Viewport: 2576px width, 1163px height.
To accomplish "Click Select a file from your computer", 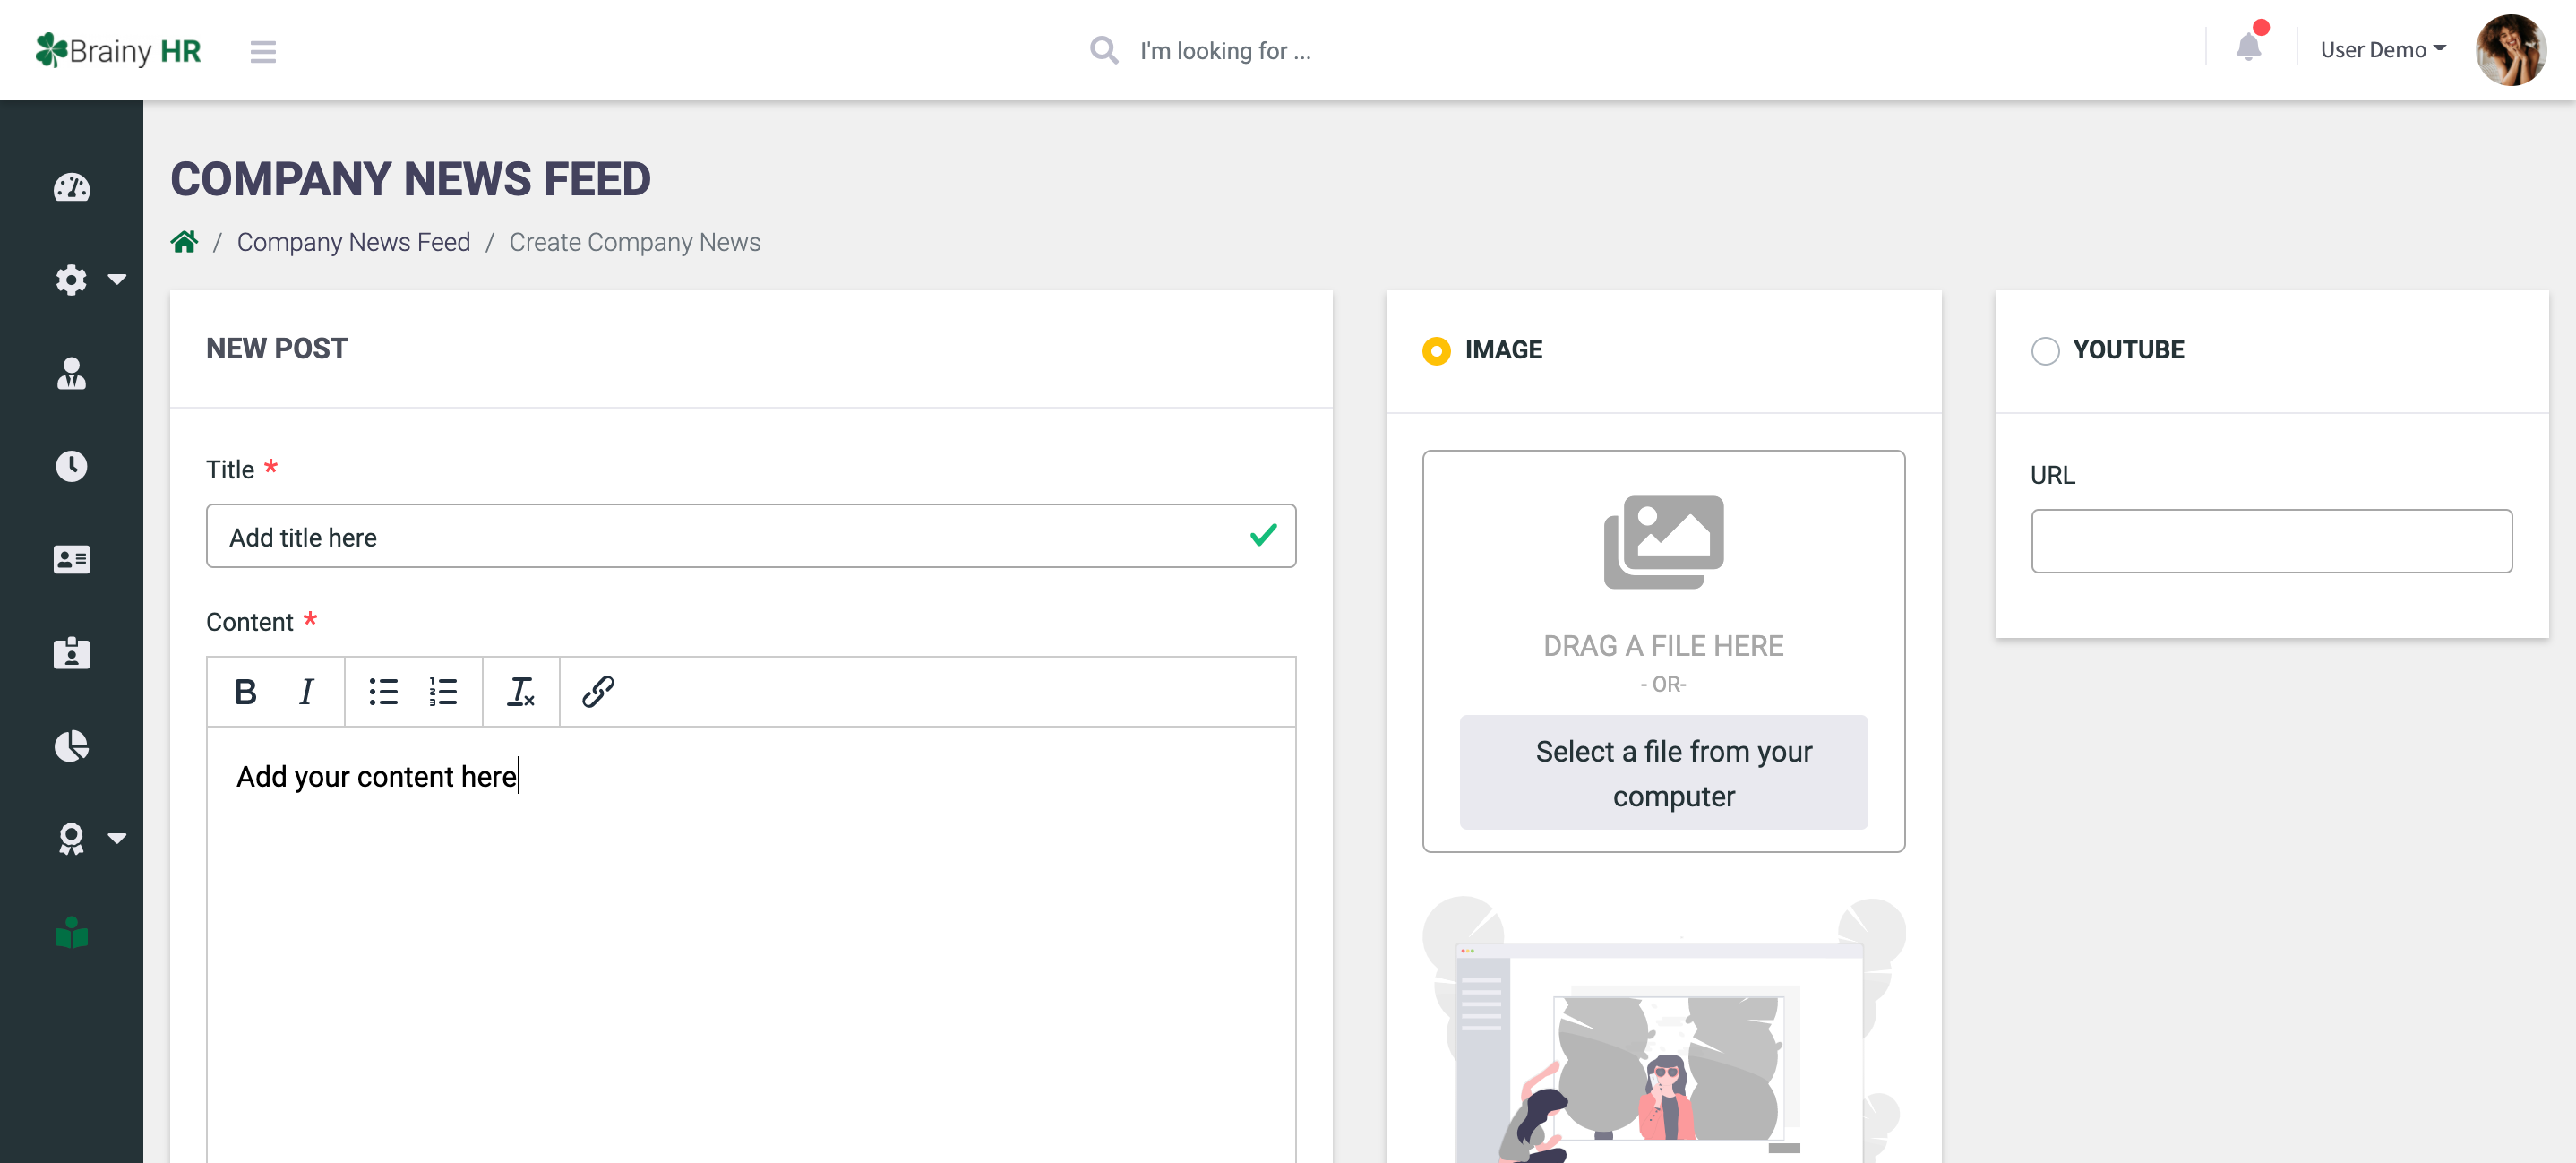I will (1663, 772).
